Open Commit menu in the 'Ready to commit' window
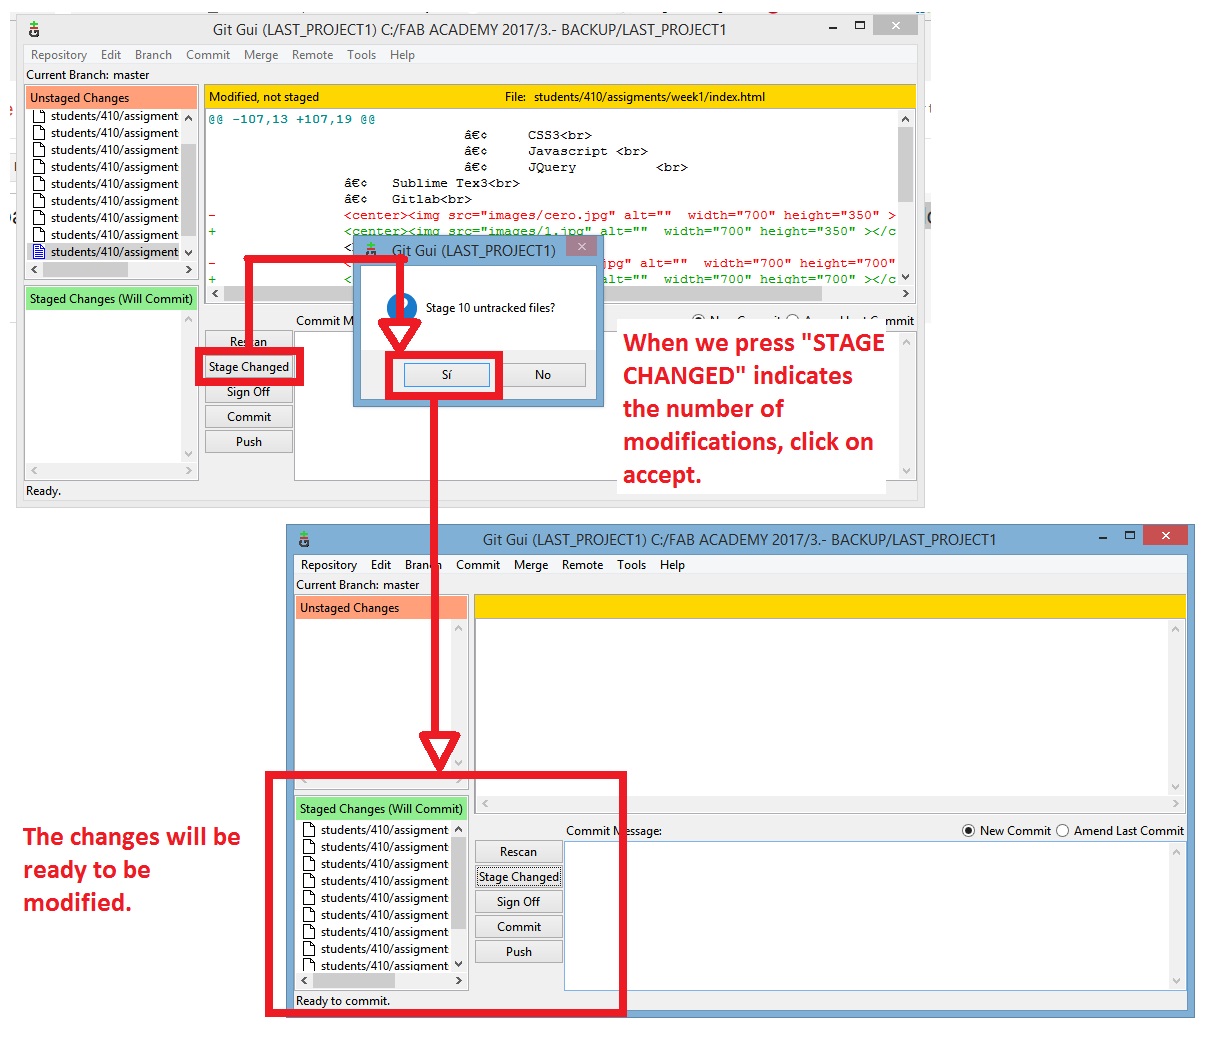Viewport: 1206px width, 1054px height. [478, 565]
